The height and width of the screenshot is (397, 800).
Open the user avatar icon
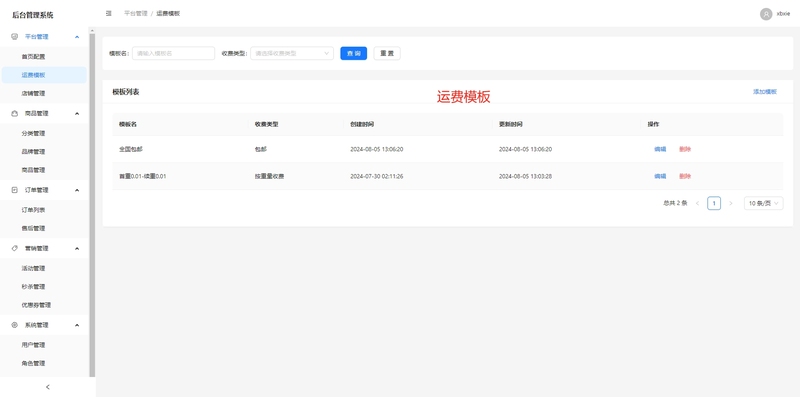766,14
